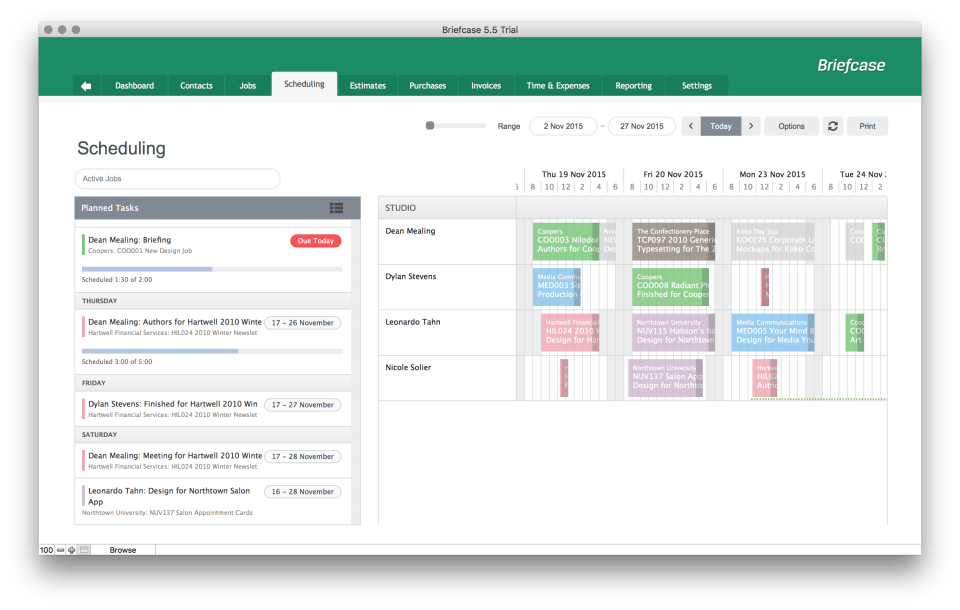Select Coopers COO003 green schedule block
This screenshot has height=610, width=960.
pyautogui.click(x=566, y=242)
